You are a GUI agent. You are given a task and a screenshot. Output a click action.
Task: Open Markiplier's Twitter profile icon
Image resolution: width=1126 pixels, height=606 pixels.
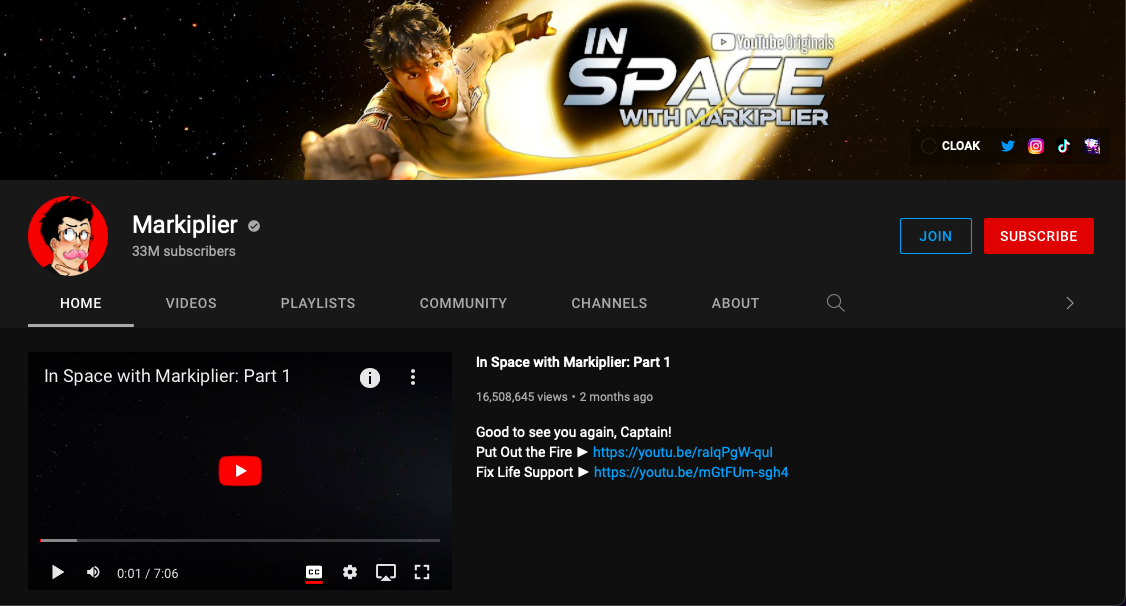tap(1008, 146)
